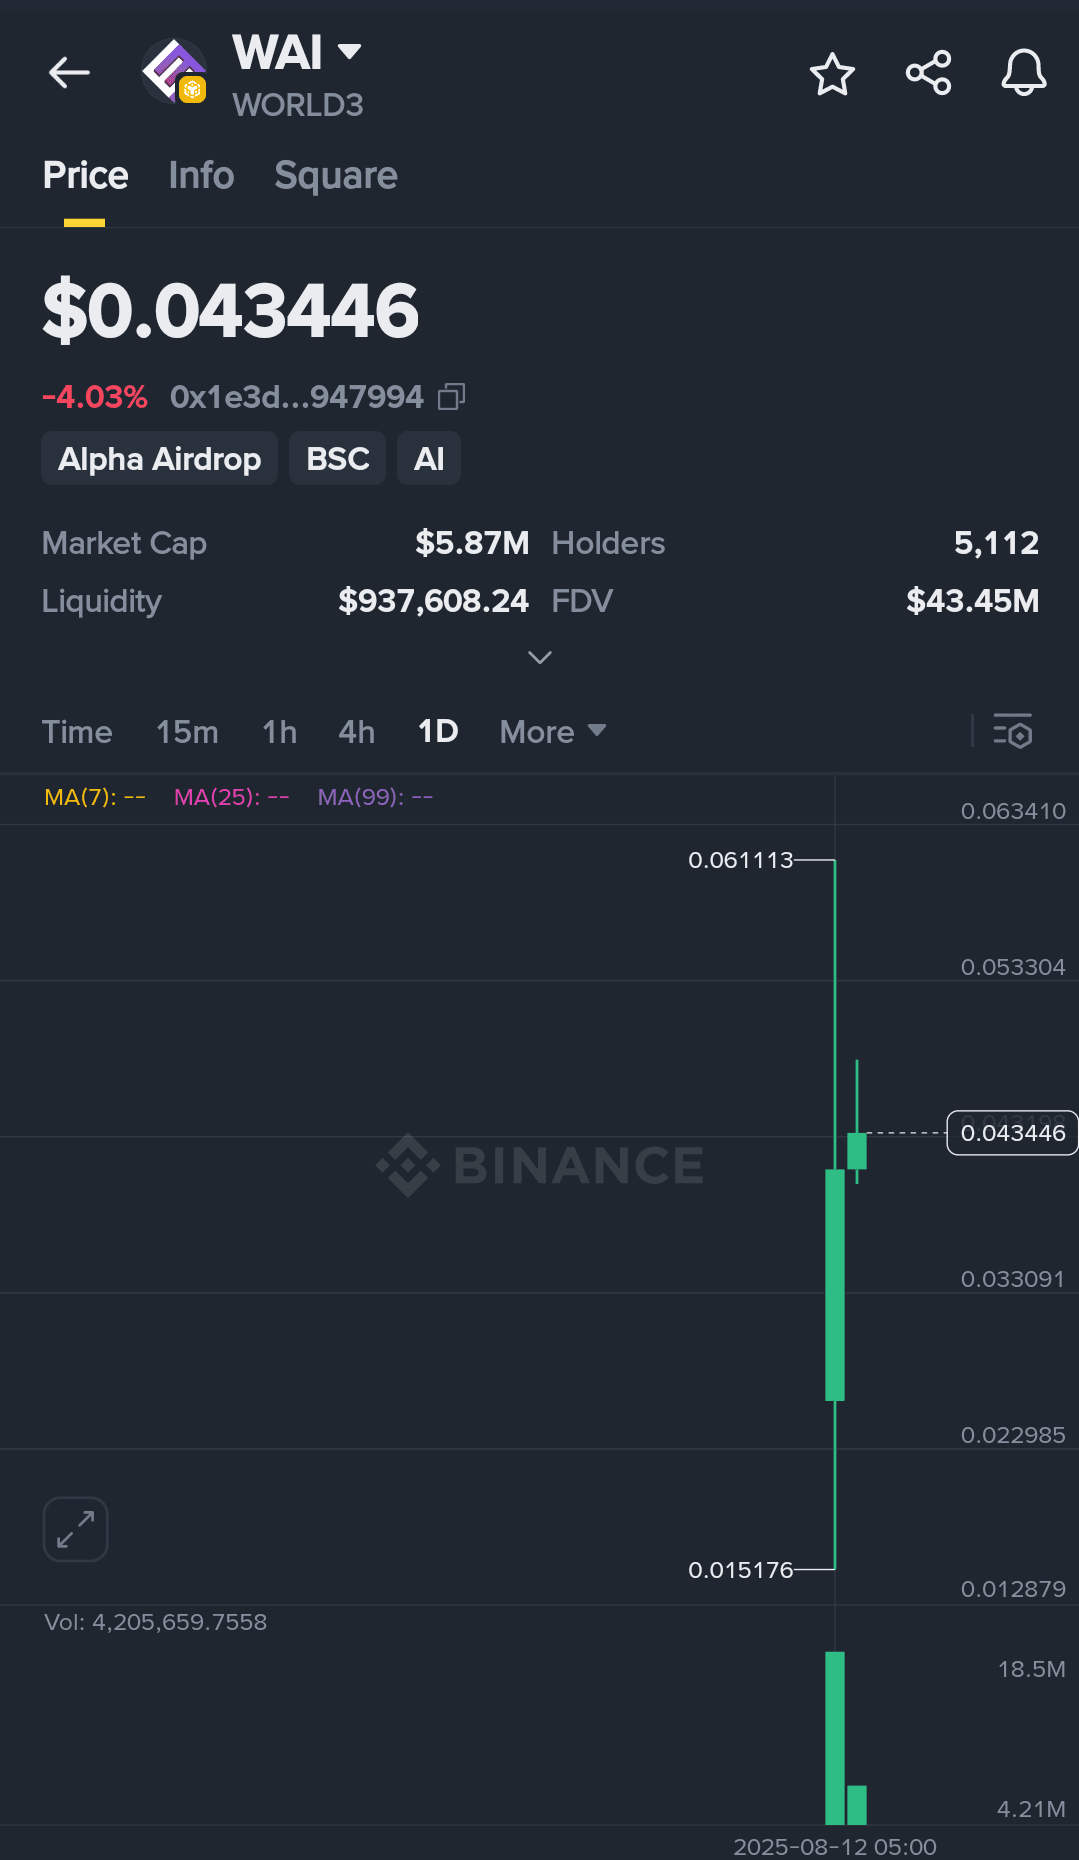Open the WAI token dropdown arrow
Screen dimensions: 1079x1860
(x=349, y=51)
